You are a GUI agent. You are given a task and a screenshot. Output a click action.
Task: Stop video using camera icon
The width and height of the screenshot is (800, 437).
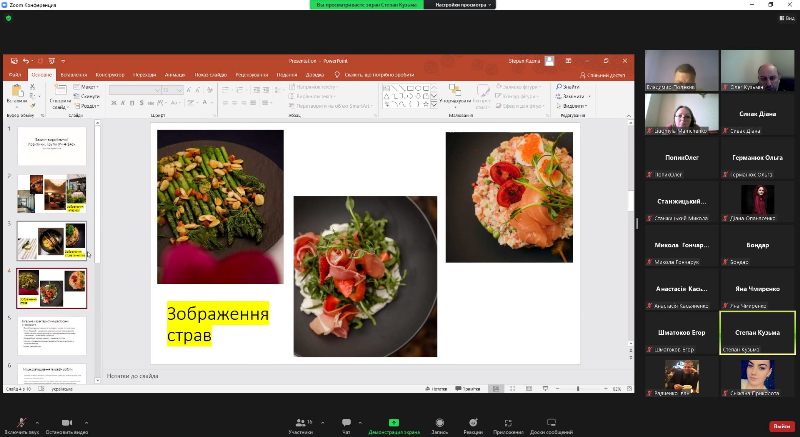(x=67, y=423)
